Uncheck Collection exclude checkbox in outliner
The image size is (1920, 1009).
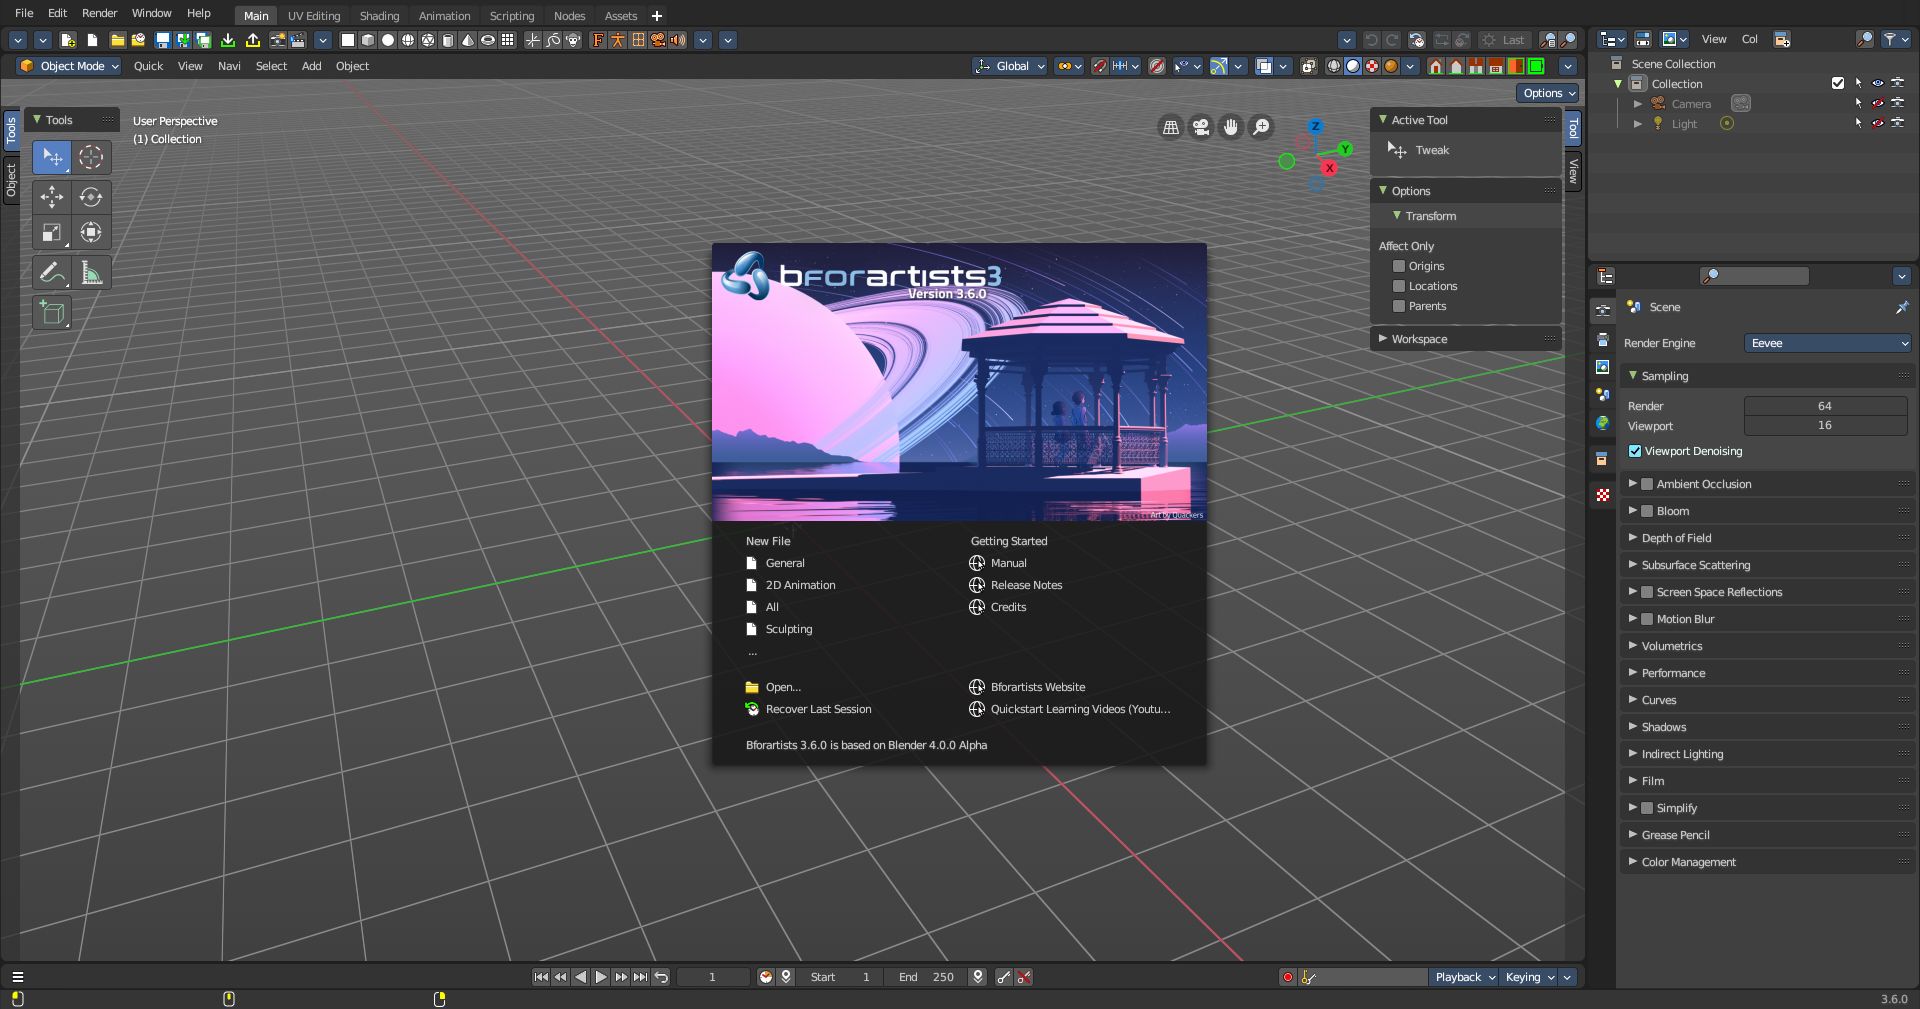1838,84
